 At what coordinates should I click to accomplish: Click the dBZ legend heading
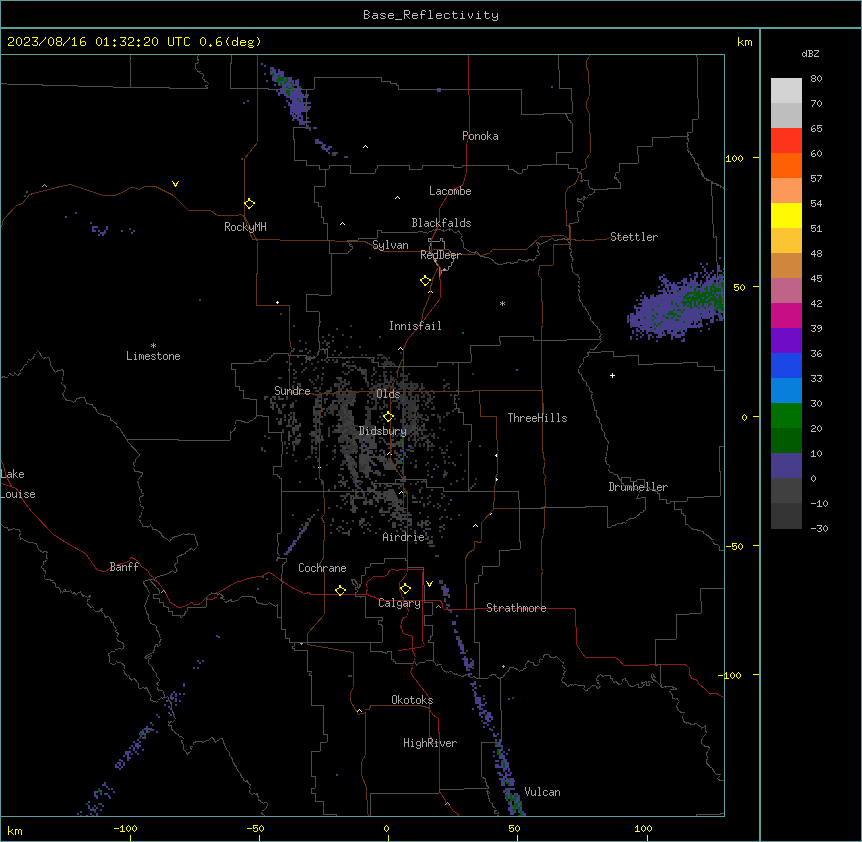810,53
